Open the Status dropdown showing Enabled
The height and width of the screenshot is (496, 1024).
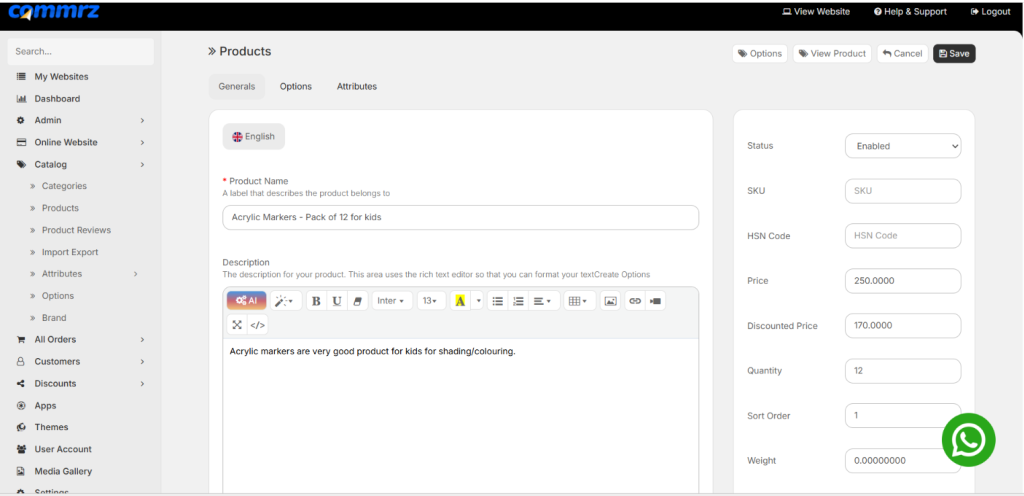(x=903, y=146)
